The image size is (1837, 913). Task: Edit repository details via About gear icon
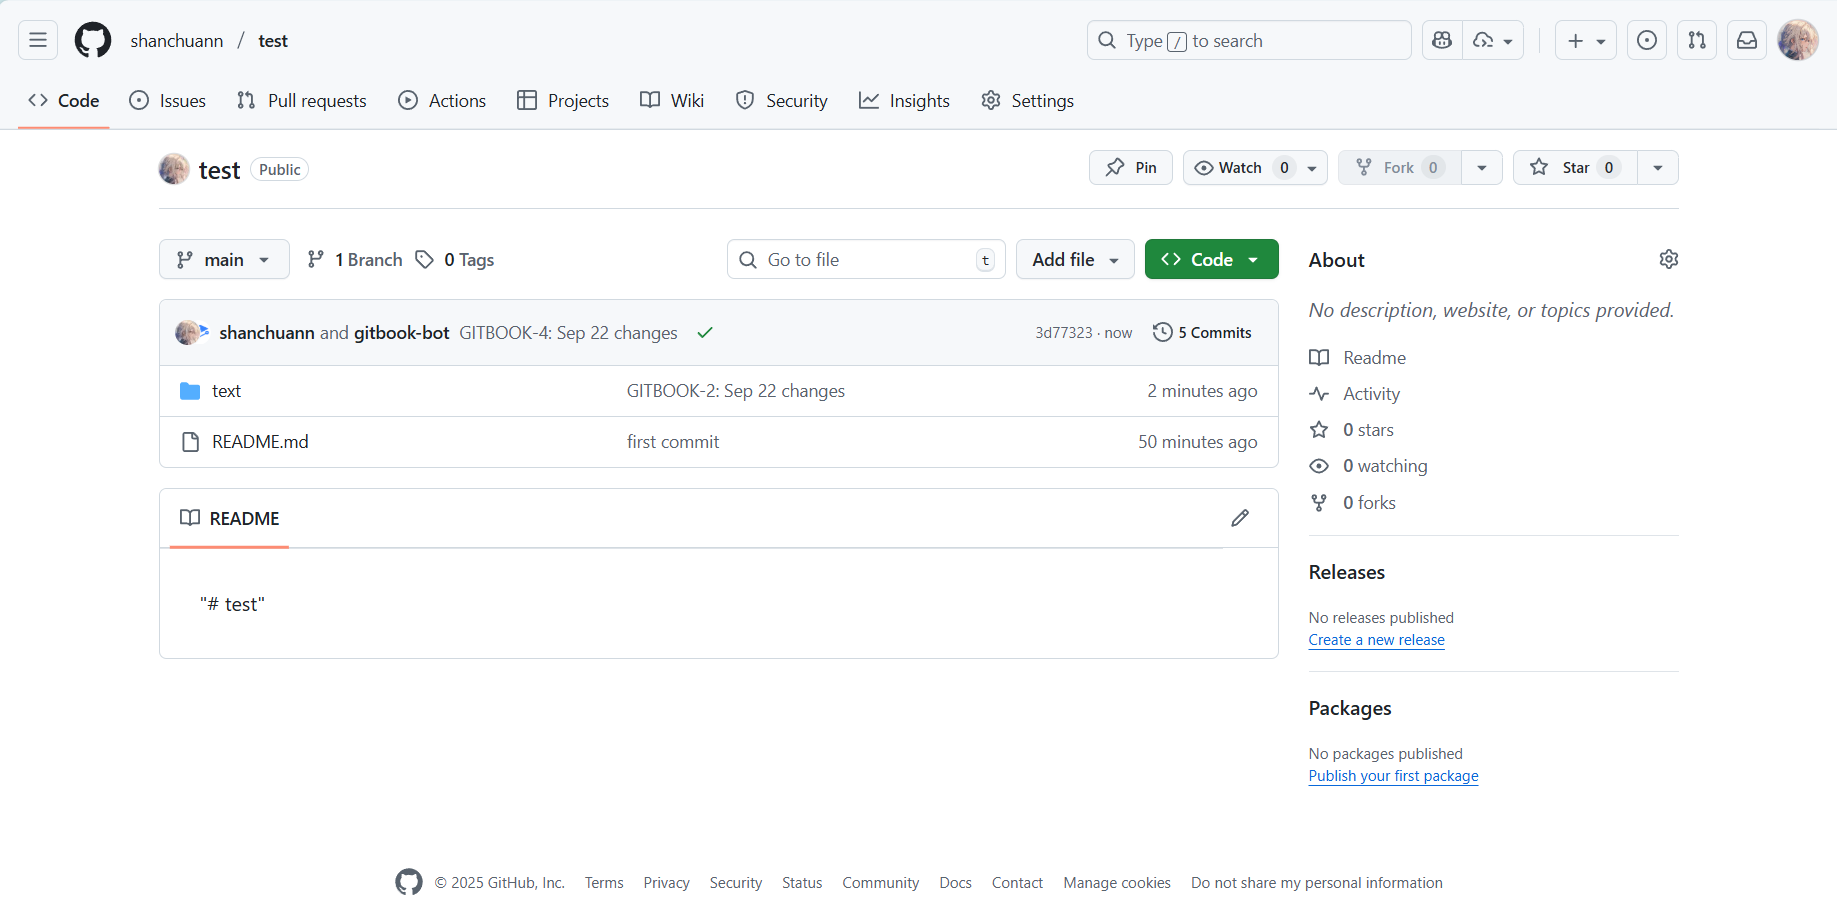pyautogui.click(x=1668, y=259)
